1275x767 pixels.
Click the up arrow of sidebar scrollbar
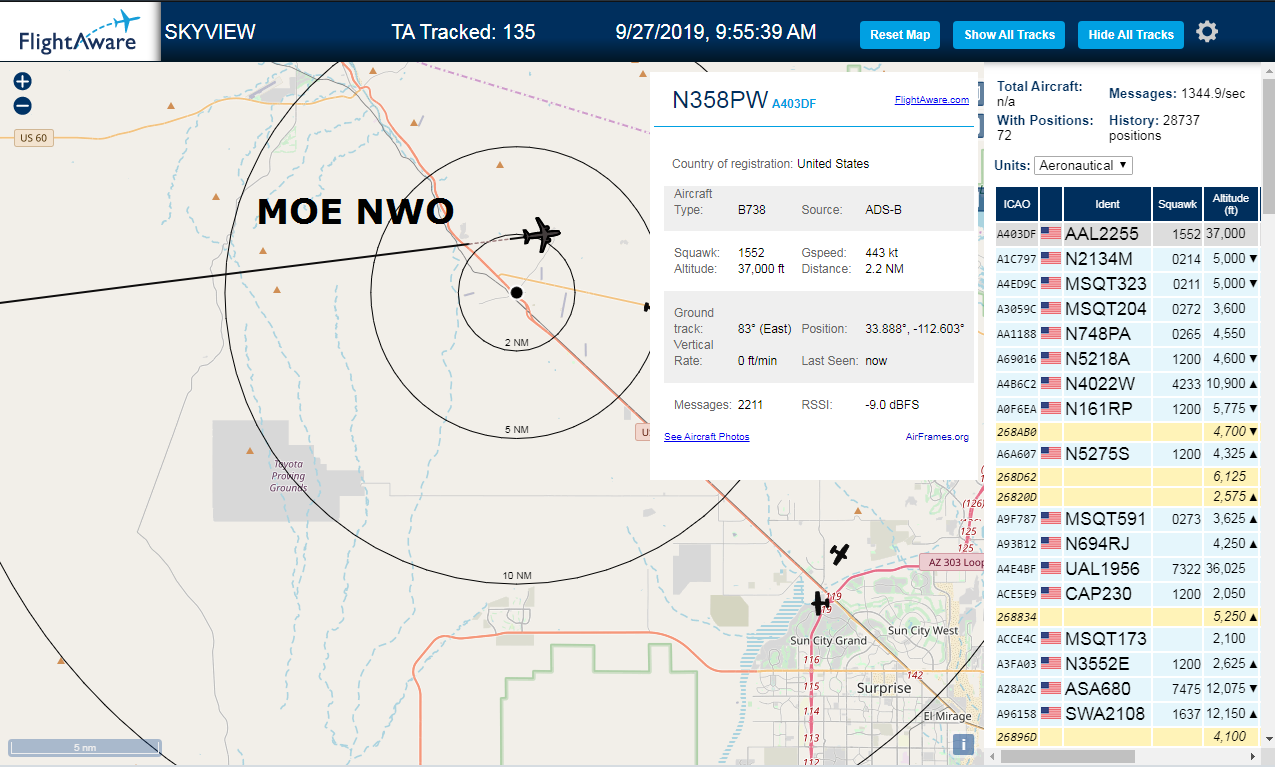1268,70
